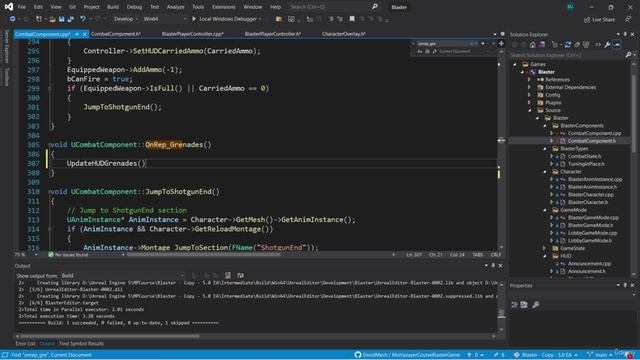This screenshot has height=360, width=640.
Task: Collapse the Source folder
Action: tap(530, 110)
